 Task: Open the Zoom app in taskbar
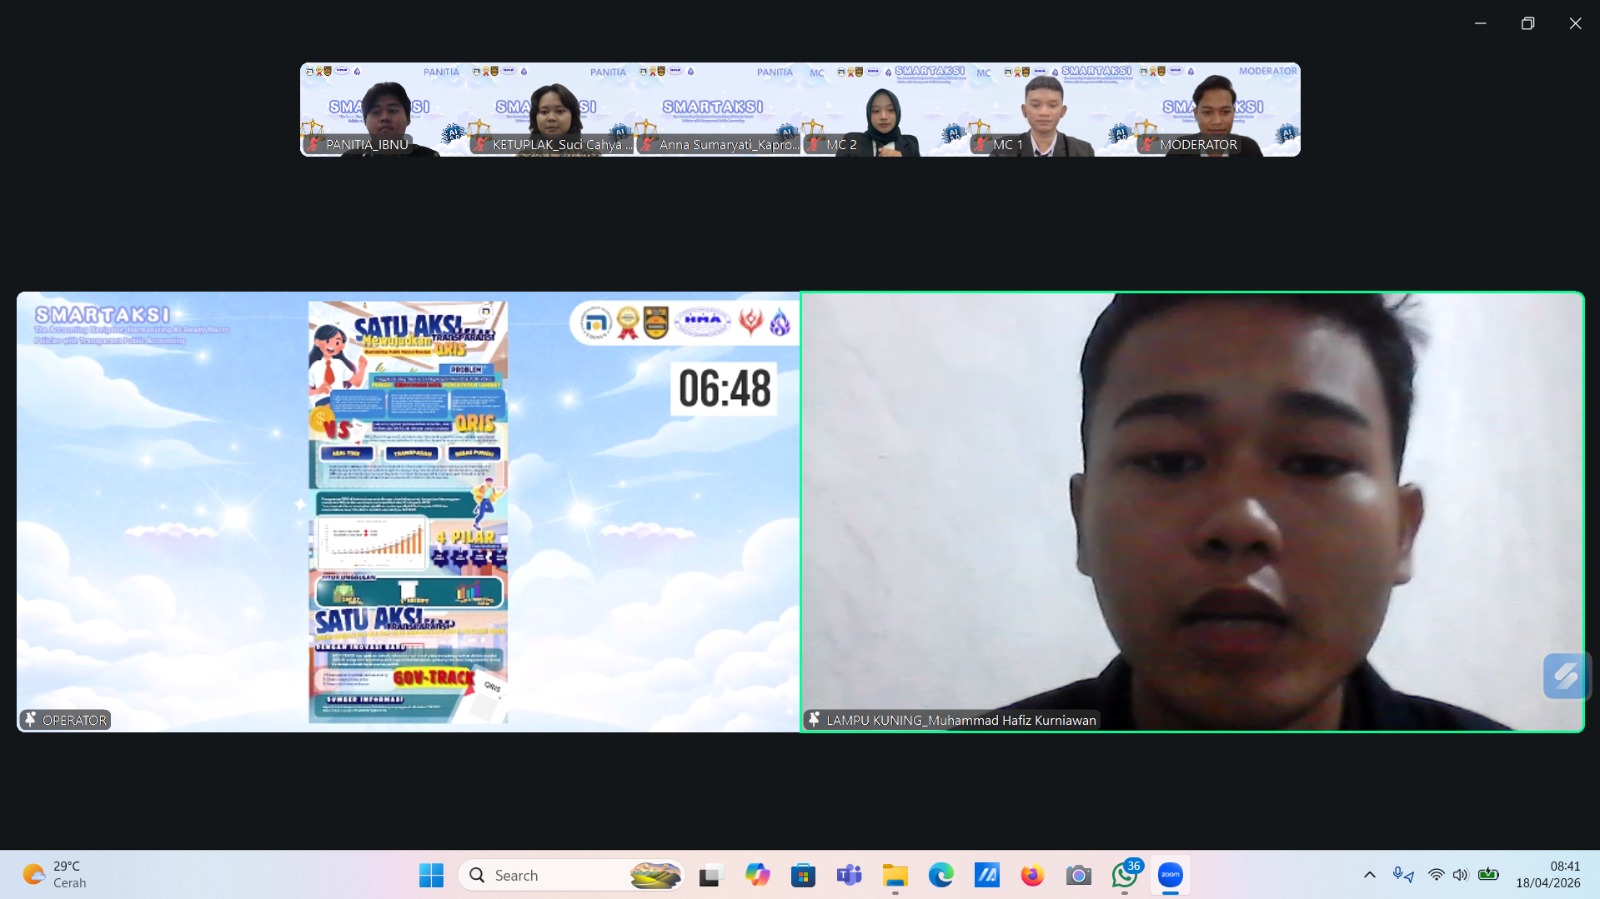coord(1170,875)
